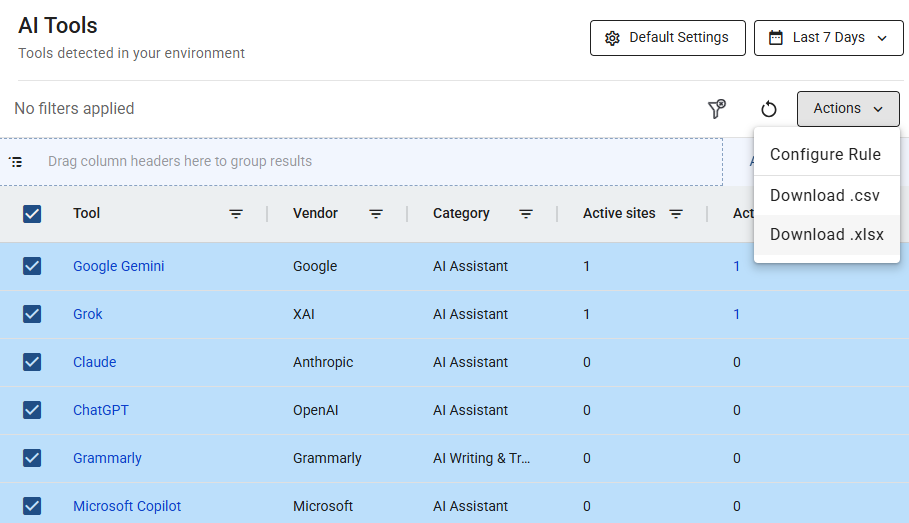
Task: Click the gear icon in Default Settings
Action: [x=612, y=38]
